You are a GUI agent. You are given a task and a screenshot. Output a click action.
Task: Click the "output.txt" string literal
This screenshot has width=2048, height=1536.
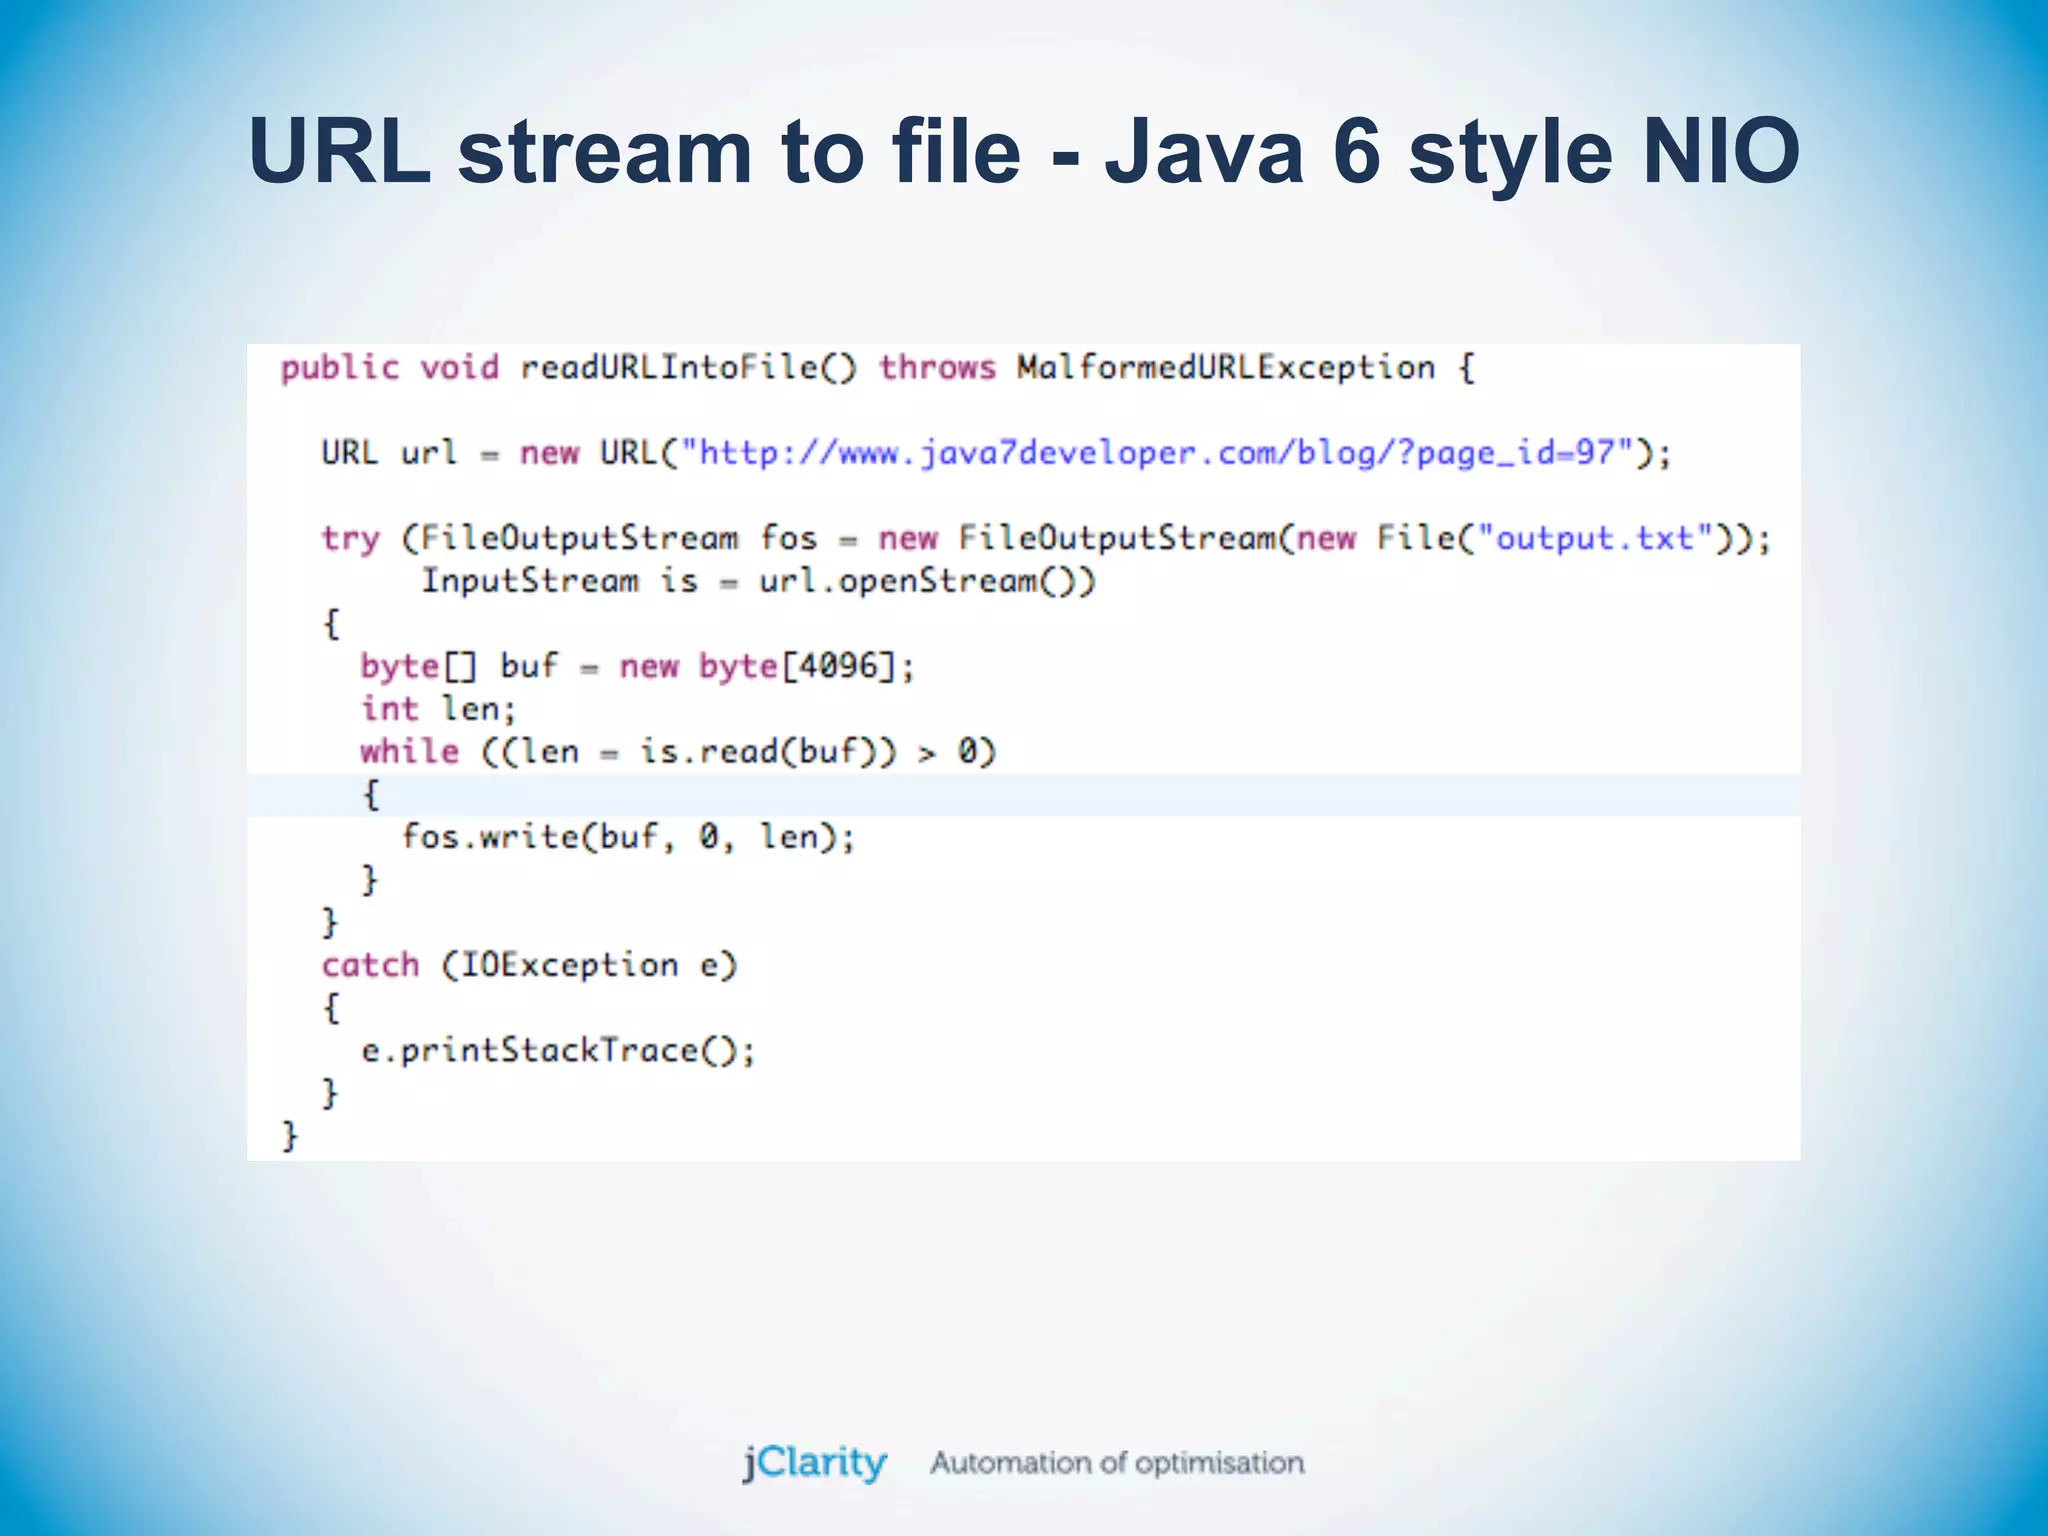click(x=1595, y=539)
